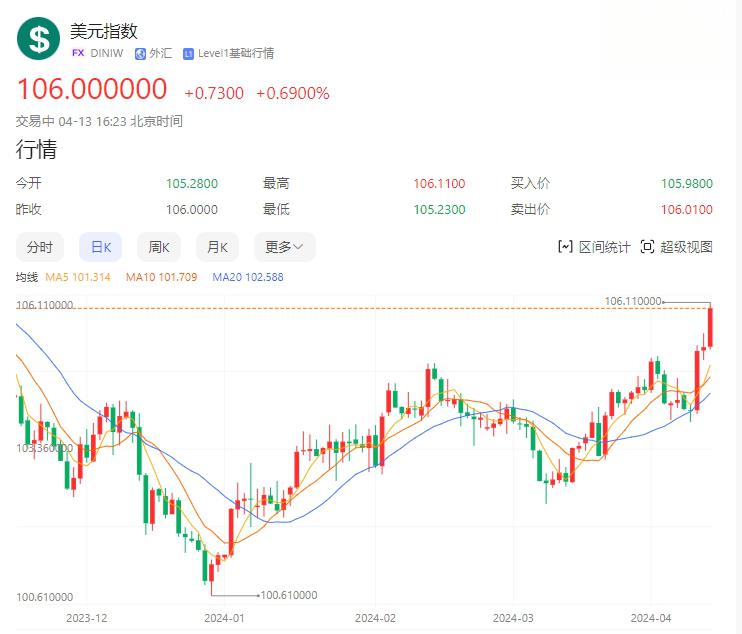
Task: Click the MA10 101.709 indicator label
Action: [161, 277]
